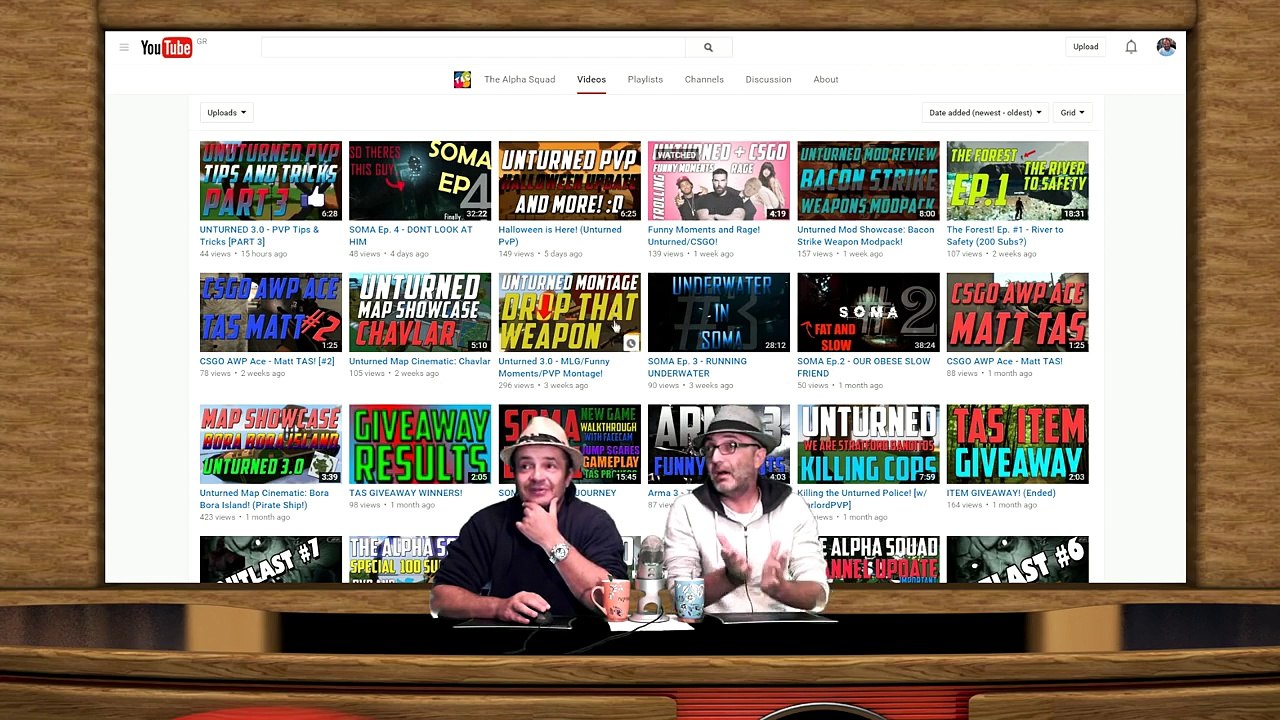This screenshot has height=720, width=1280.
Task: Add Drop That Weapon video to Watch Later
Action: [x=631, y=343]
